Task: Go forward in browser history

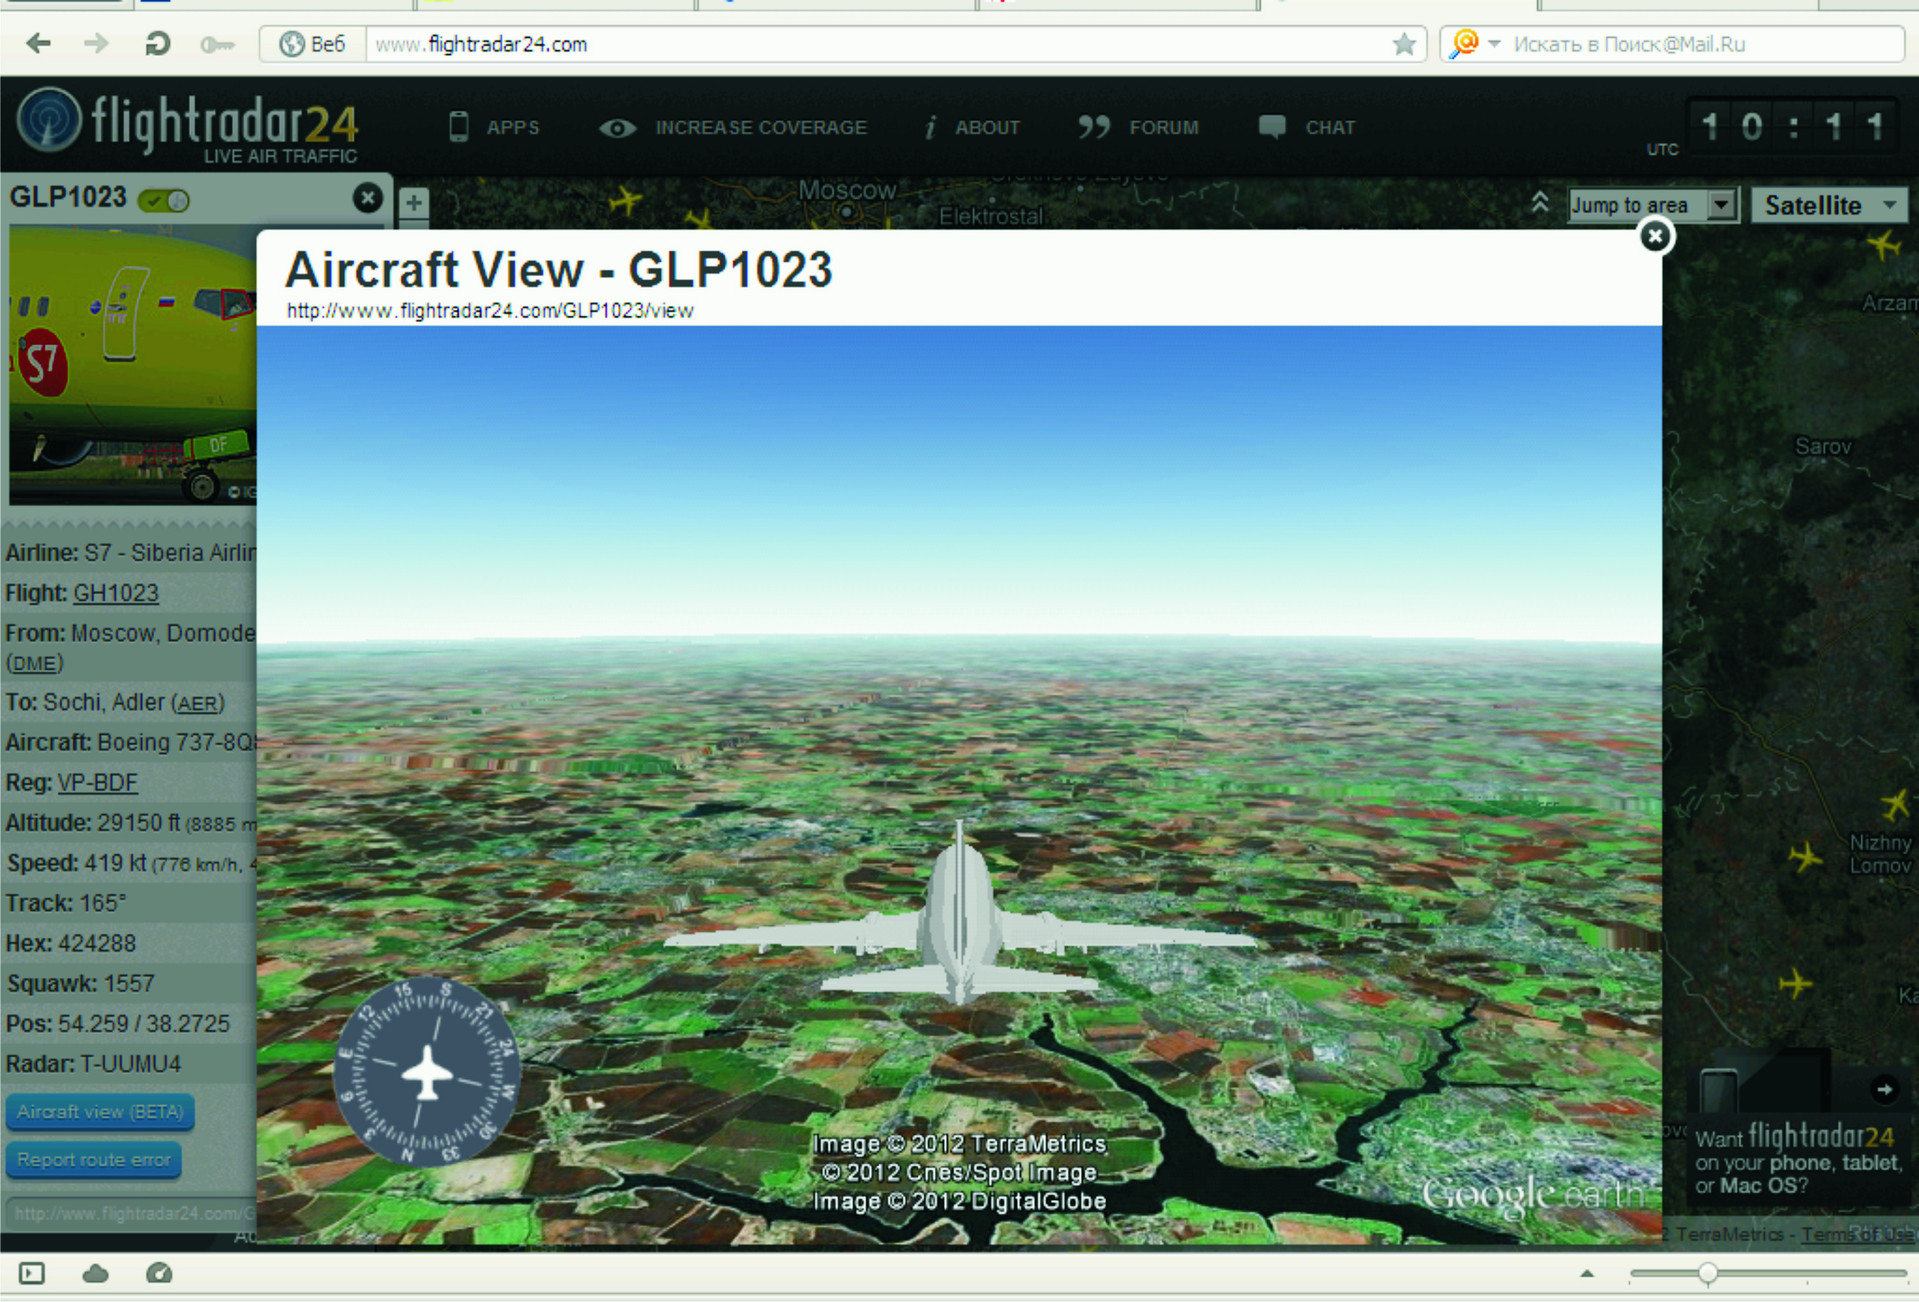Action: point(96,44)
